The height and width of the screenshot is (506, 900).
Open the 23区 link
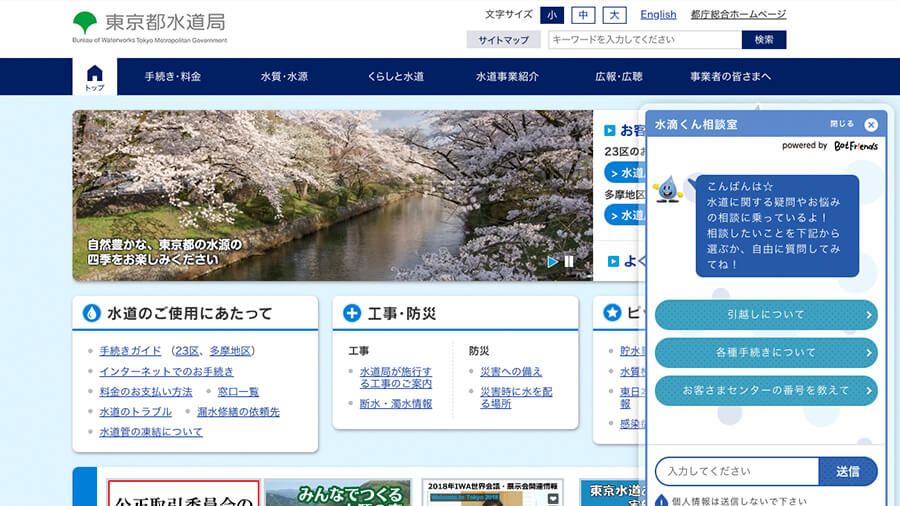point(187,351)
